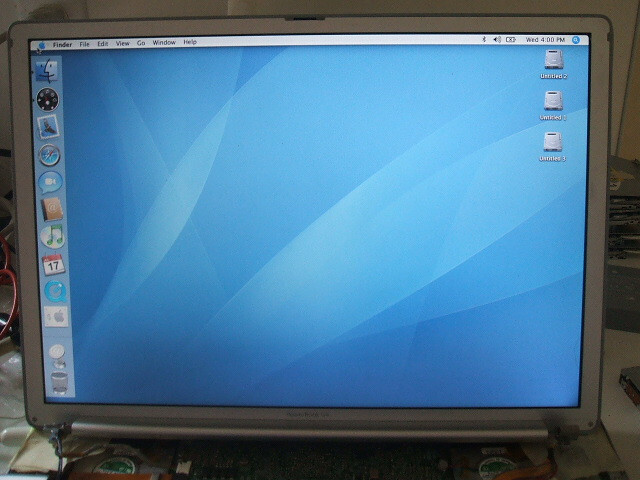Viewport: 640px width, 480px height.
Task: Open the Edit menu
Action: pos(102,44)
